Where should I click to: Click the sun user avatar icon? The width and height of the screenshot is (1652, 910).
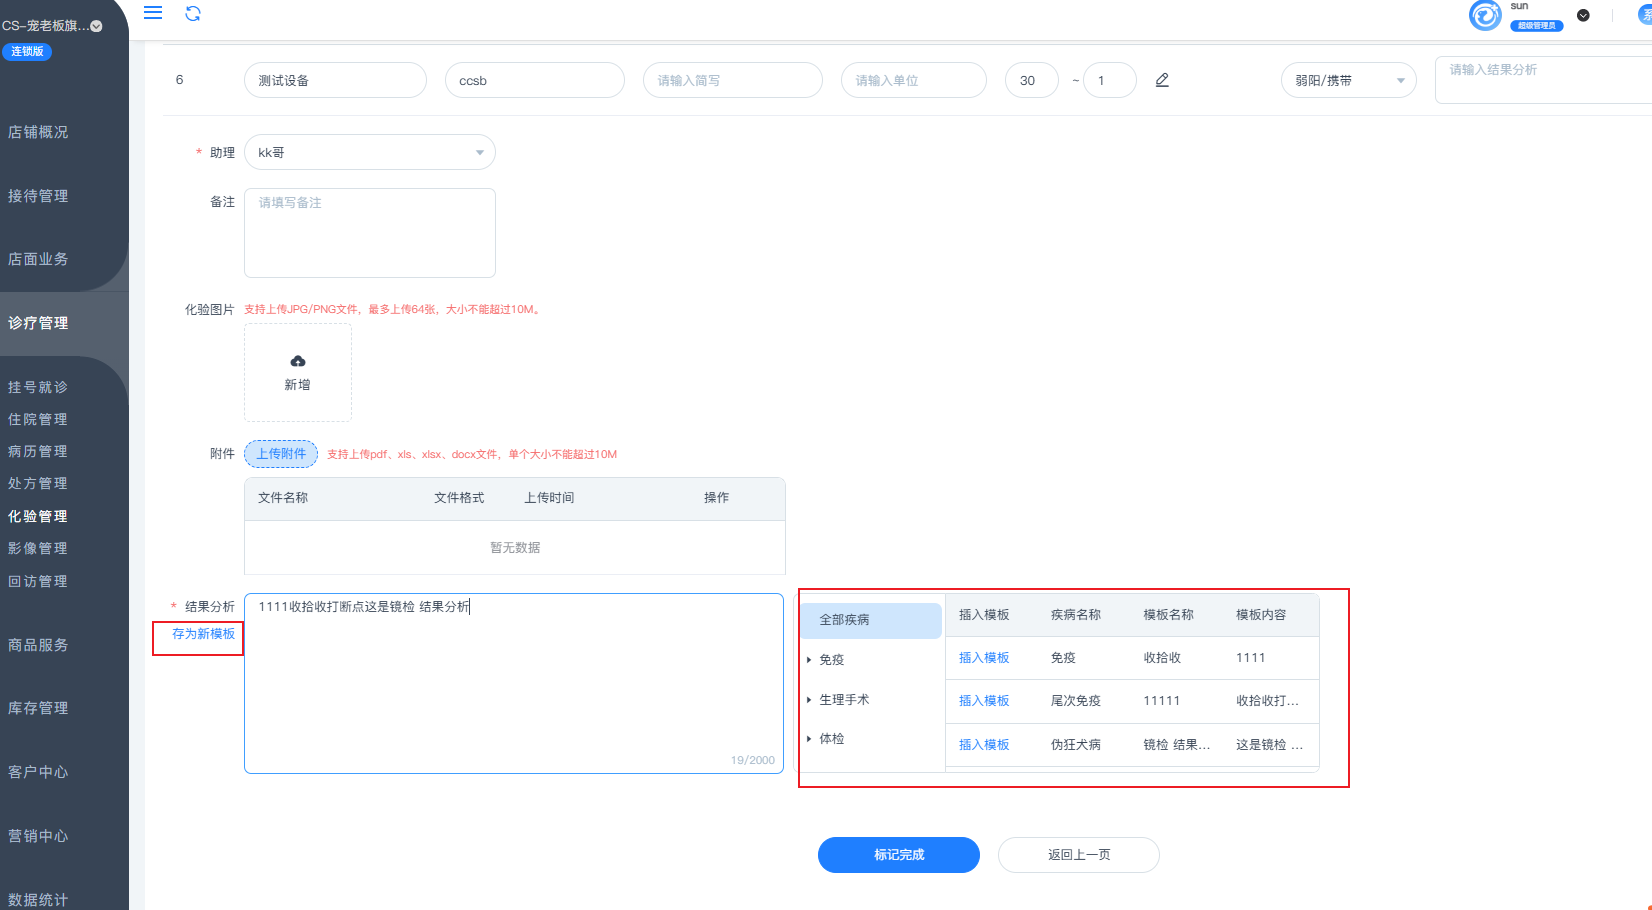click(1485, 15)
